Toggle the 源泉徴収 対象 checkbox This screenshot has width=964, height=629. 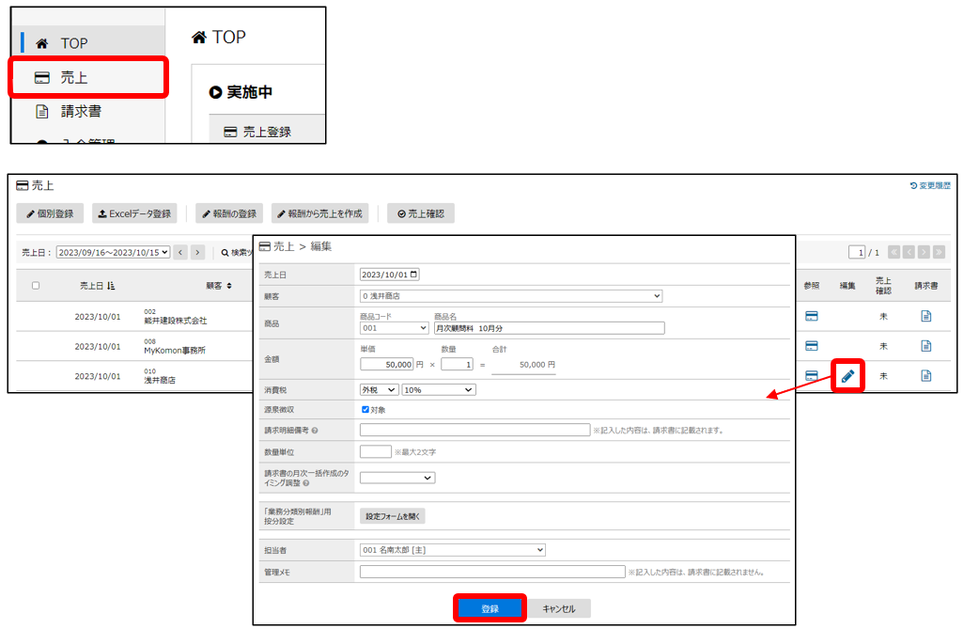pyautogui.click(x=365, y=409)
